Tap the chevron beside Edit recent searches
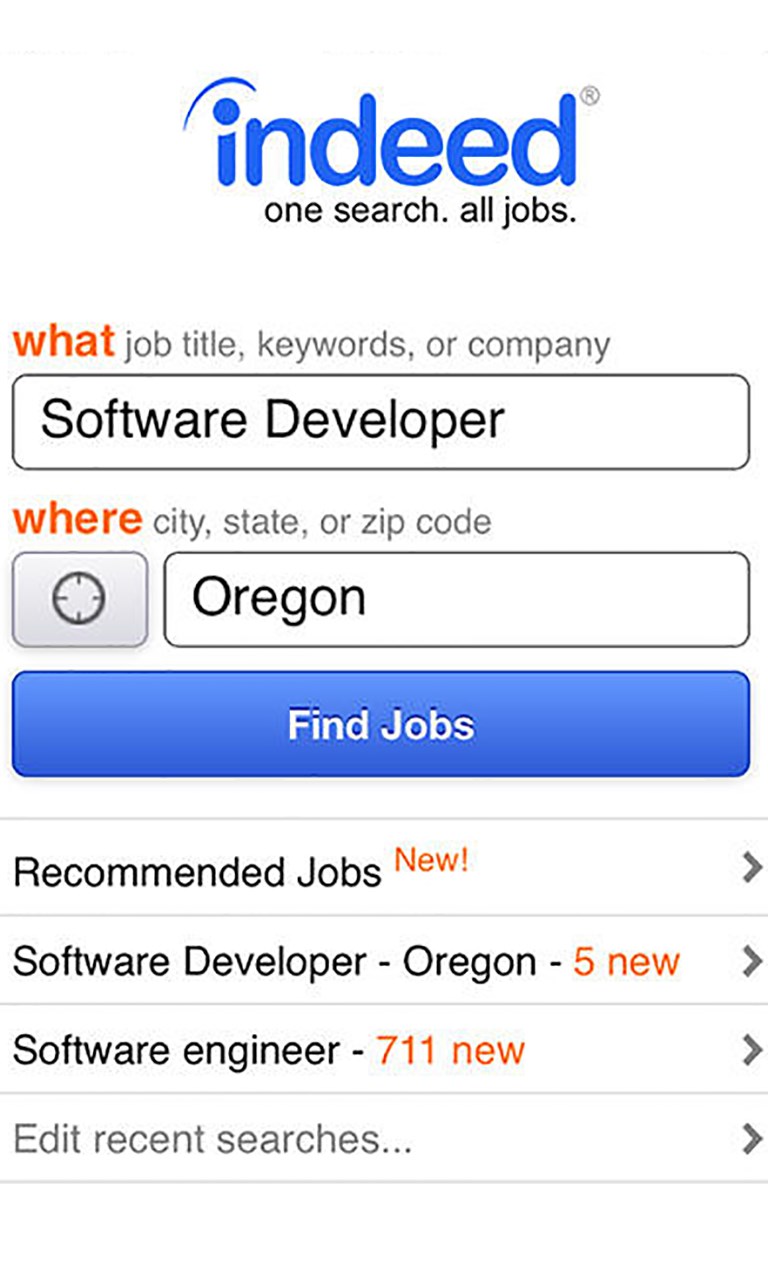 click(752, 1139)
